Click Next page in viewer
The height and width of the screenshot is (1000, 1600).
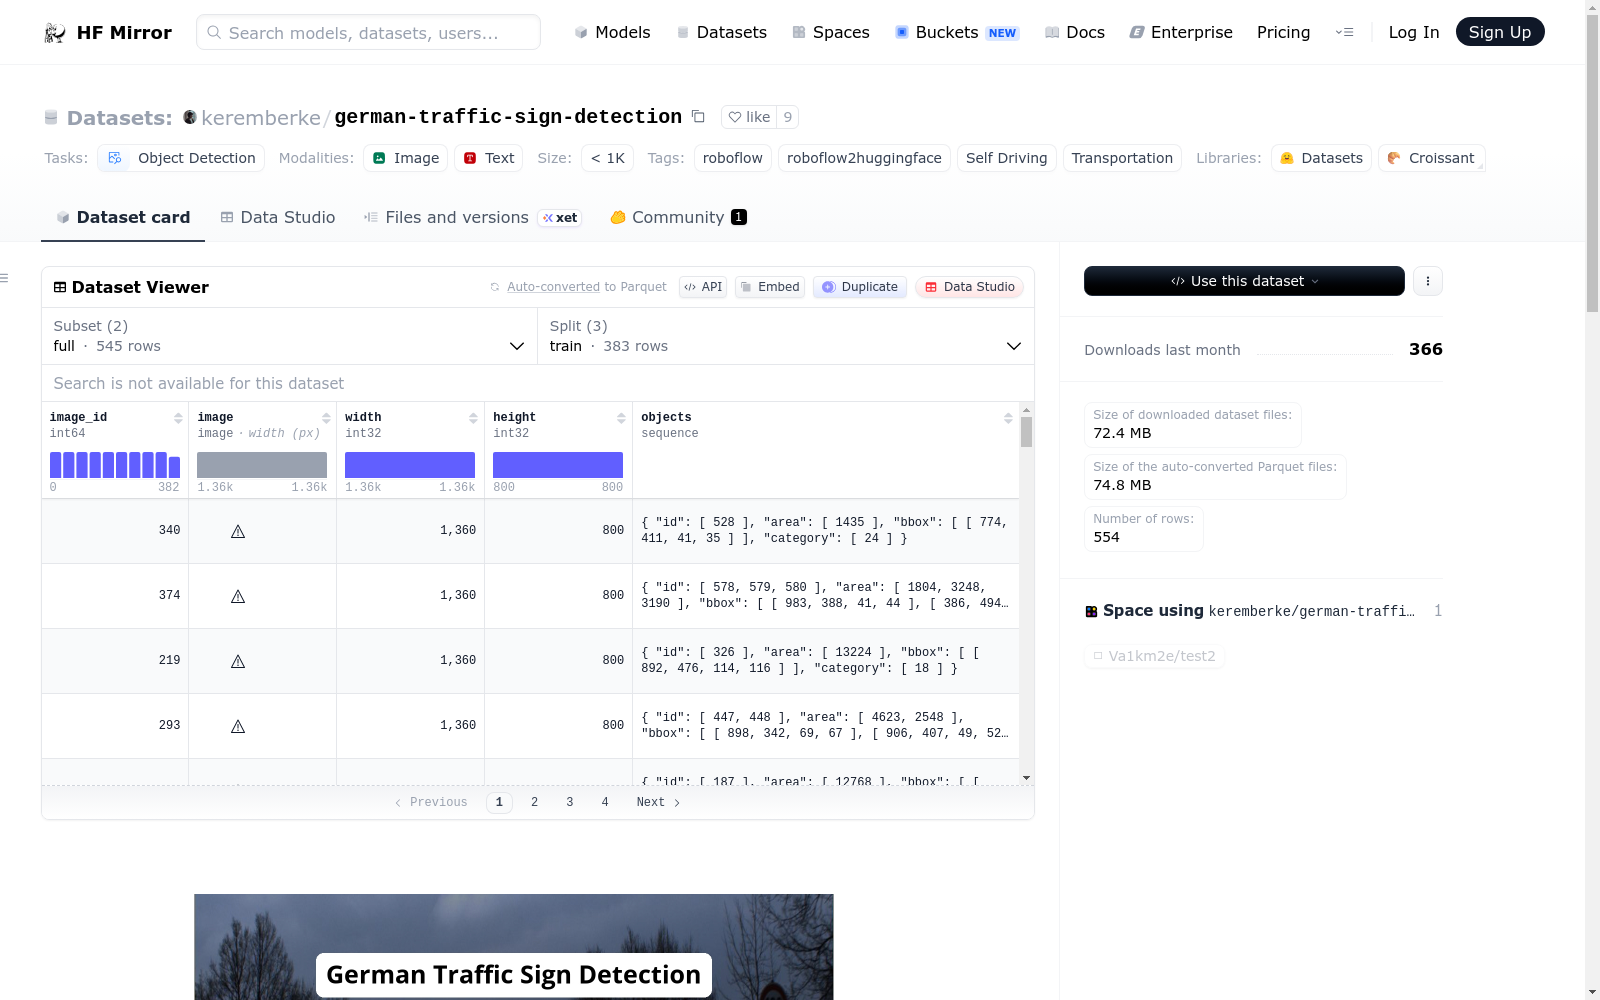(x=658, y=802)
